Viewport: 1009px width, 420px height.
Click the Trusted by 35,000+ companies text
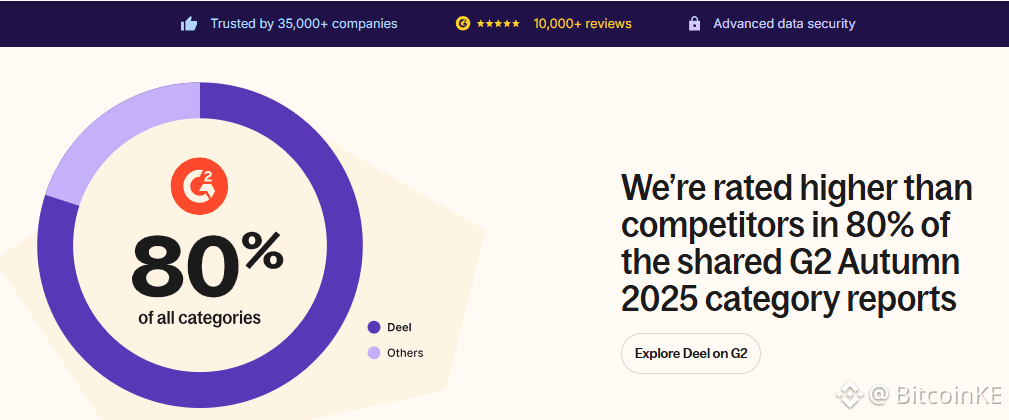coord(303,23)
